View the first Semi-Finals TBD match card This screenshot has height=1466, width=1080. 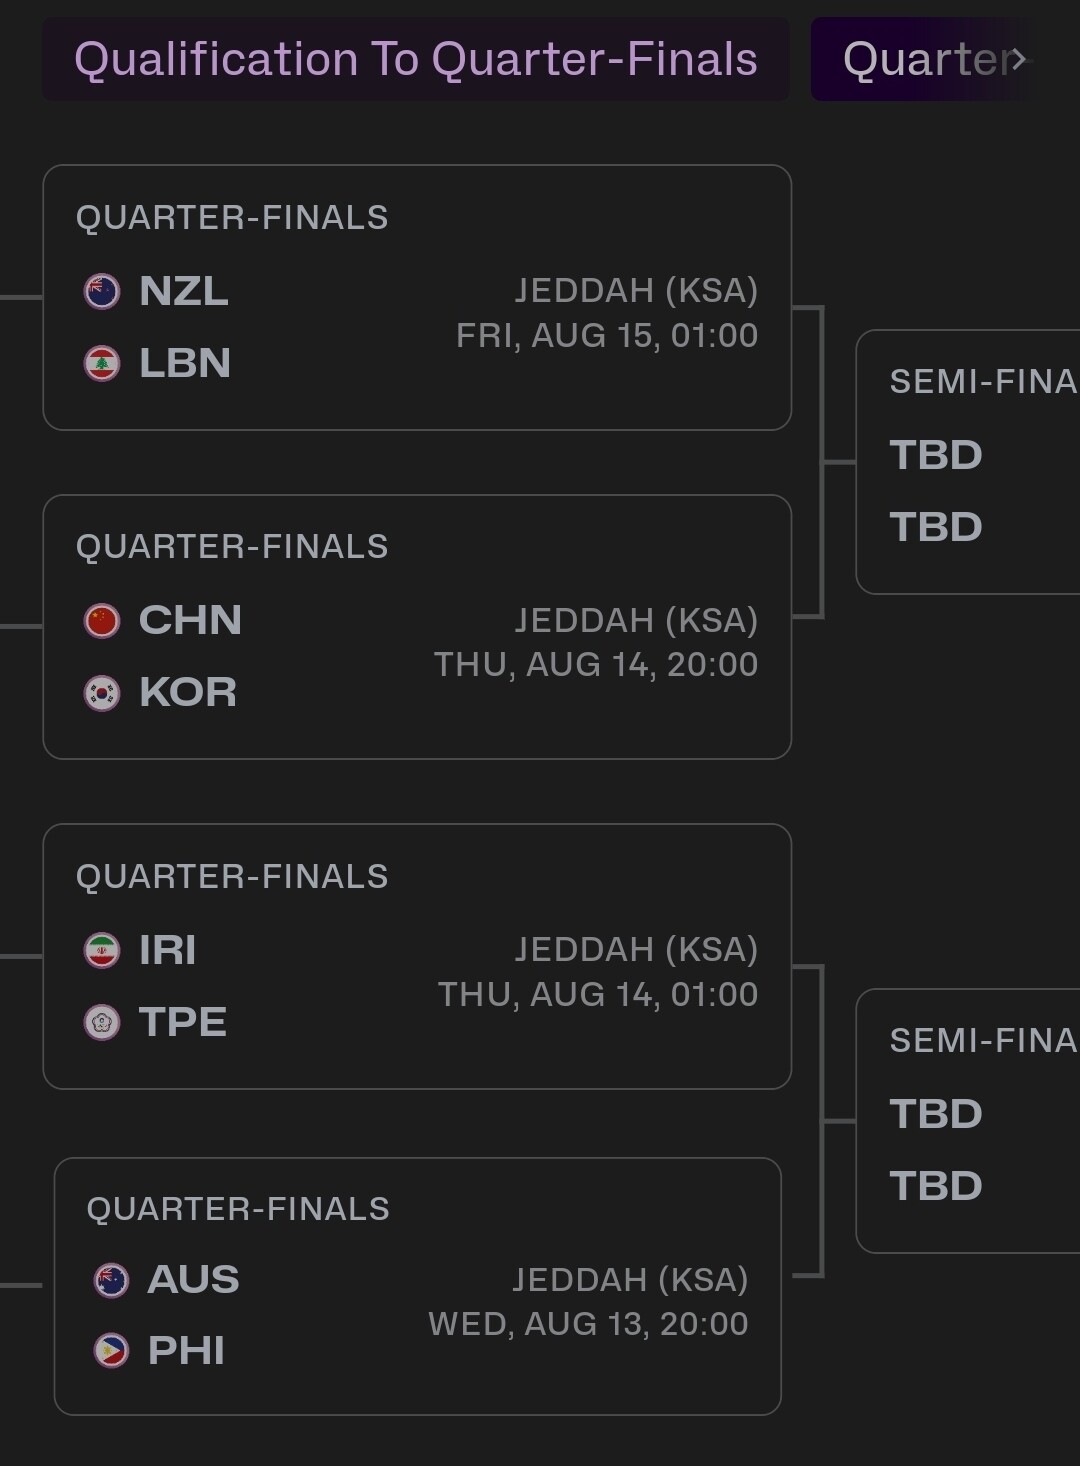click(968, 462)
